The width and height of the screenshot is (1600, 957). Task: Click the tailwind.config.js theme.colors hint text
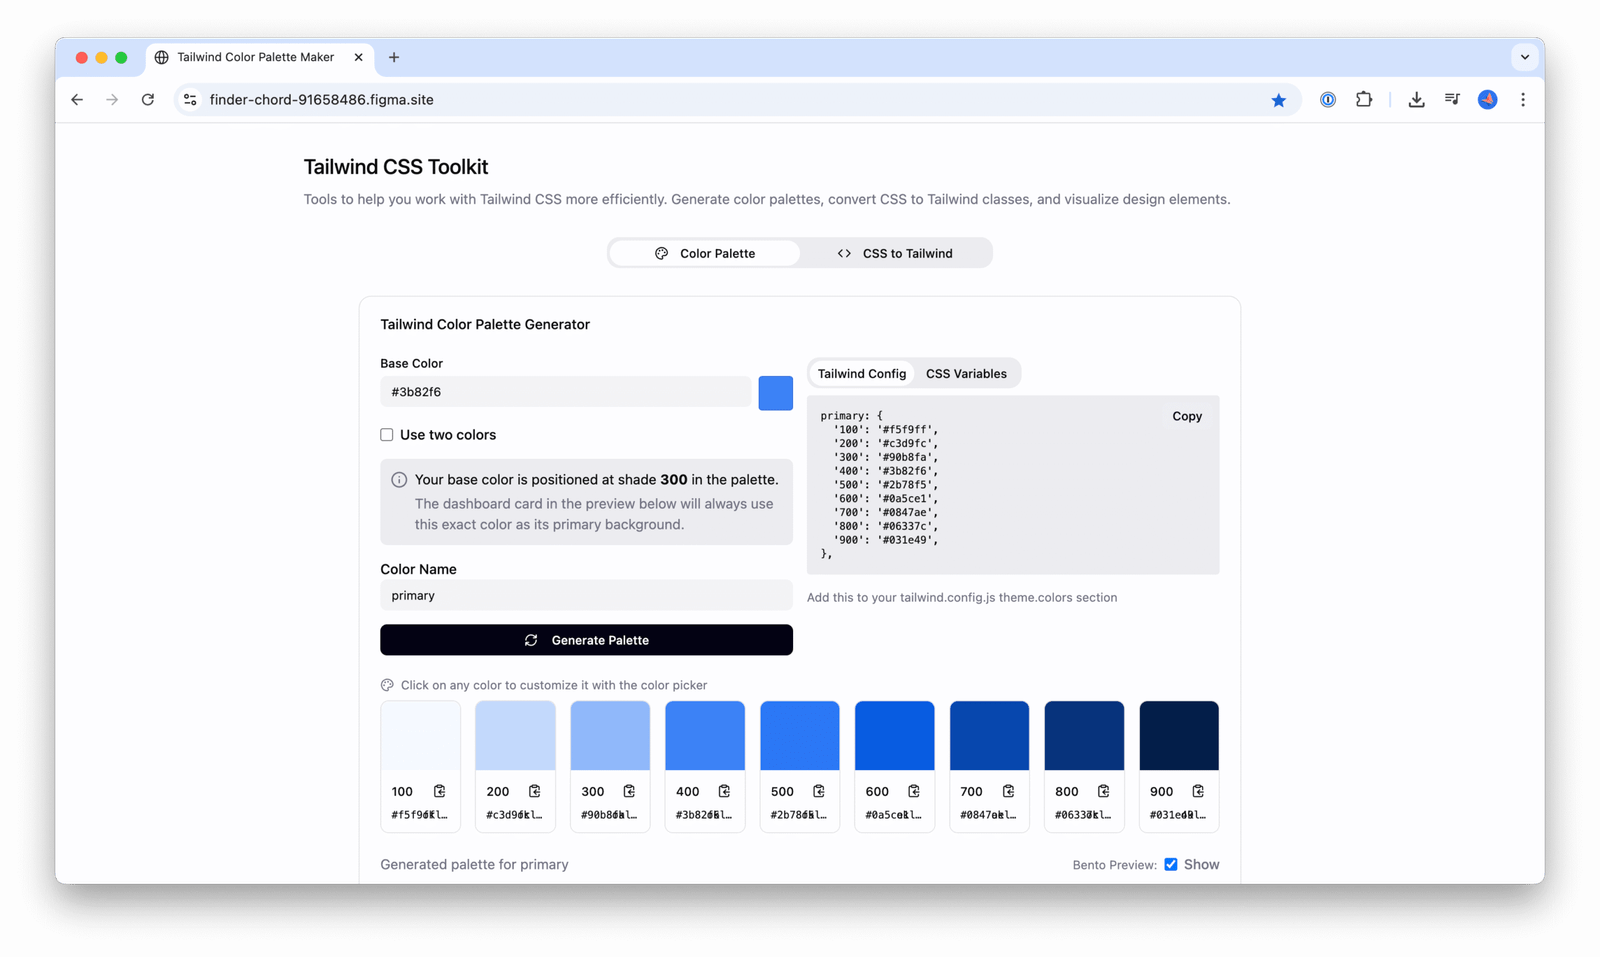click(962, 597)
